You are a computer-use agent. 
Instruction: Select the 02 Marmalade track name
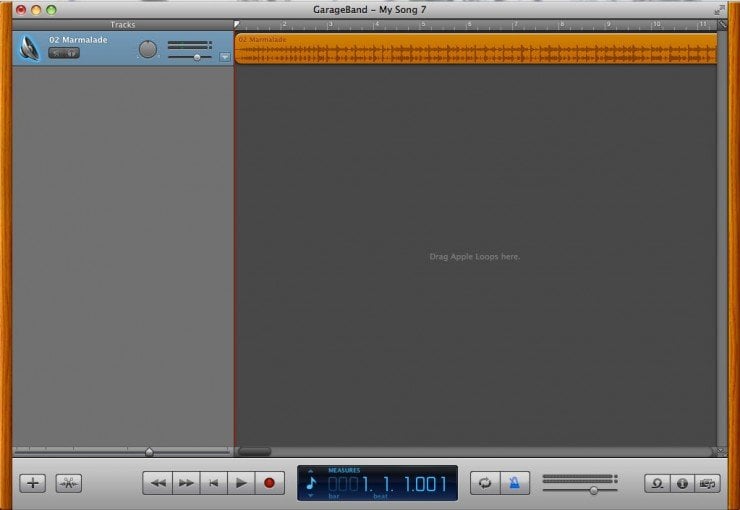coord(78,40)
